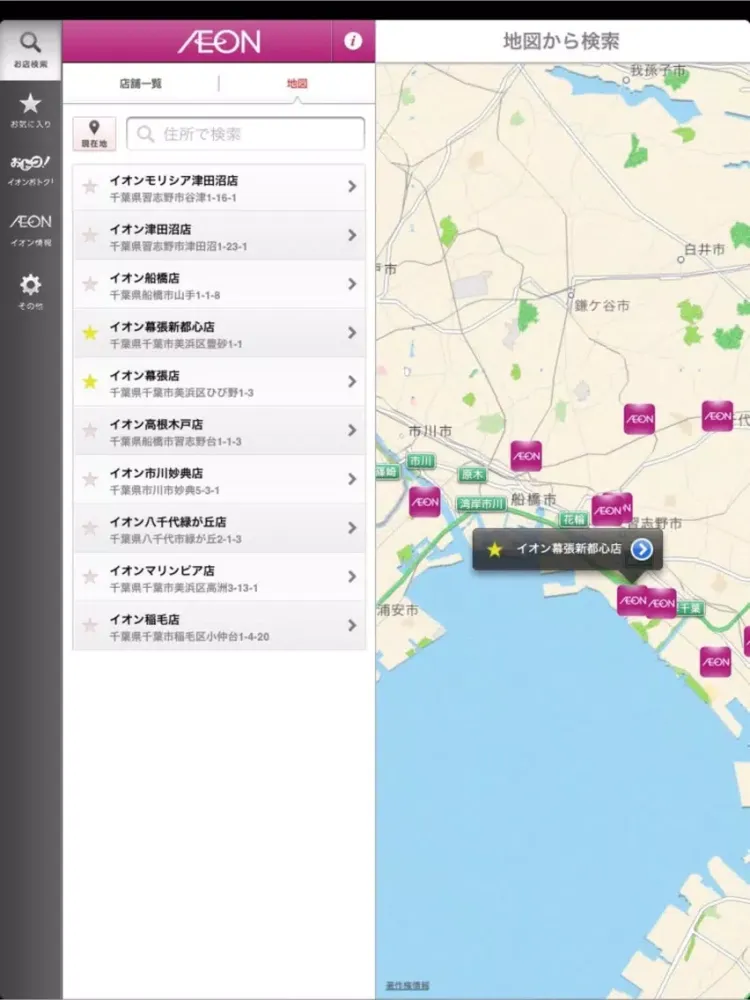Favorite イオン津田沼店 with its star
Viewport: 750px width, 1000px height.
click(x=91, y=235)
